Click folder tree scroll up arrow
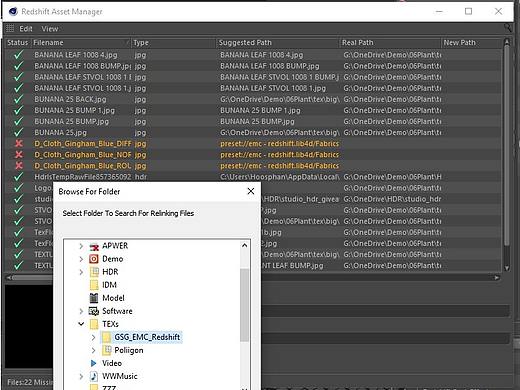 (x=244, y=246)
